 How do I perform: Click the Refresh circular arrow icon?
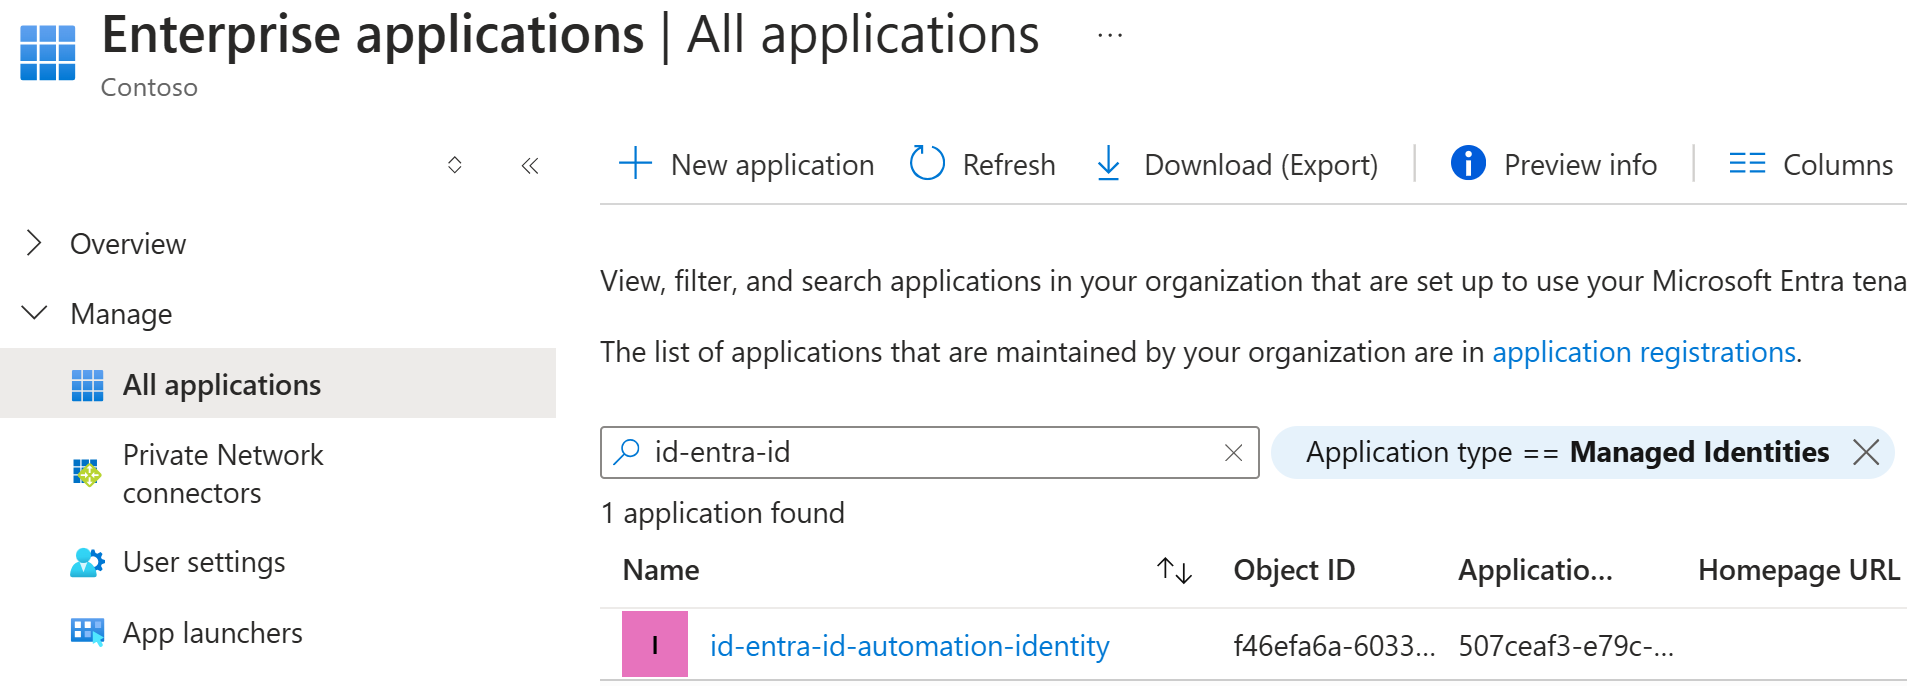(x=927, y=163)
